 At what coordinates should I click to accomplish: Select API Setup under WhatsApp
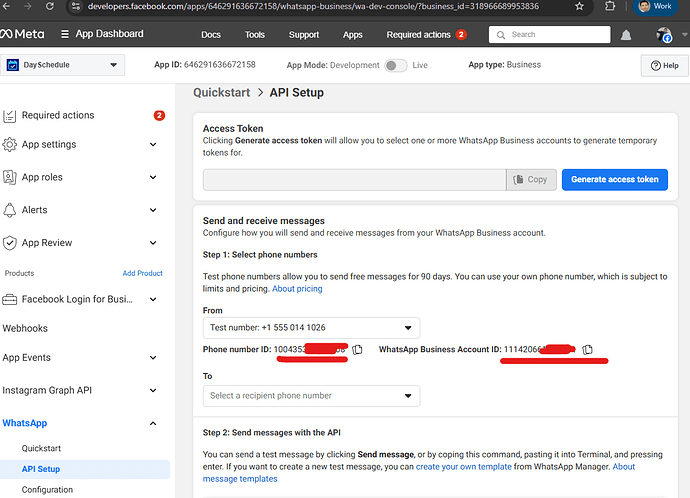tap(85, 469)
